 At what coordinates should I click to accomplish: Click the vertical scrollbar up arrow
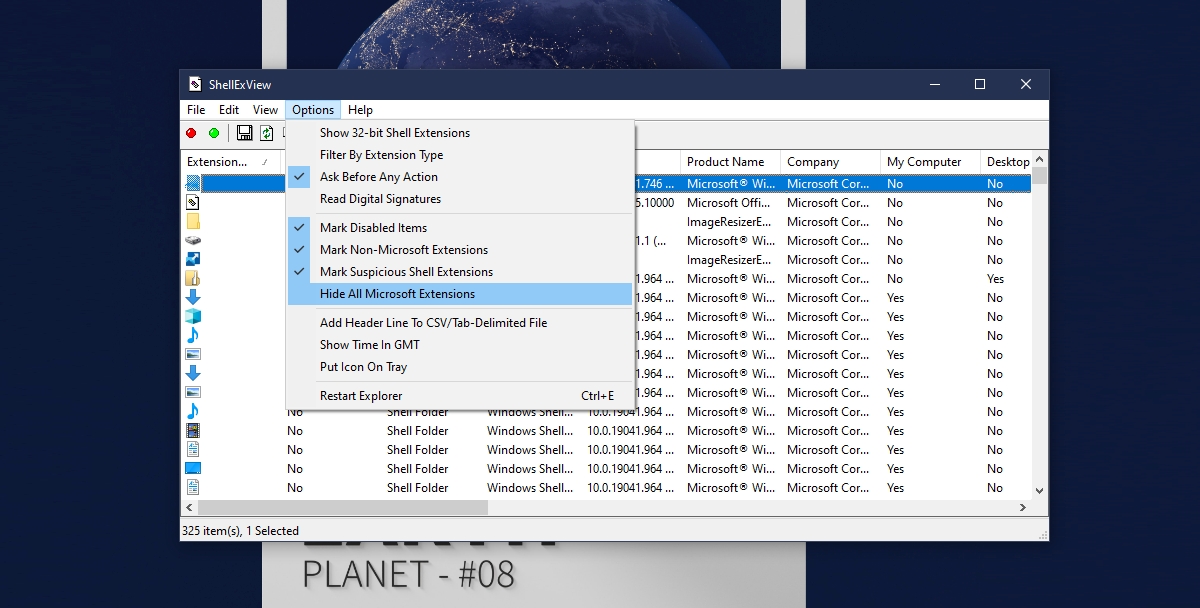[1040, 159]
